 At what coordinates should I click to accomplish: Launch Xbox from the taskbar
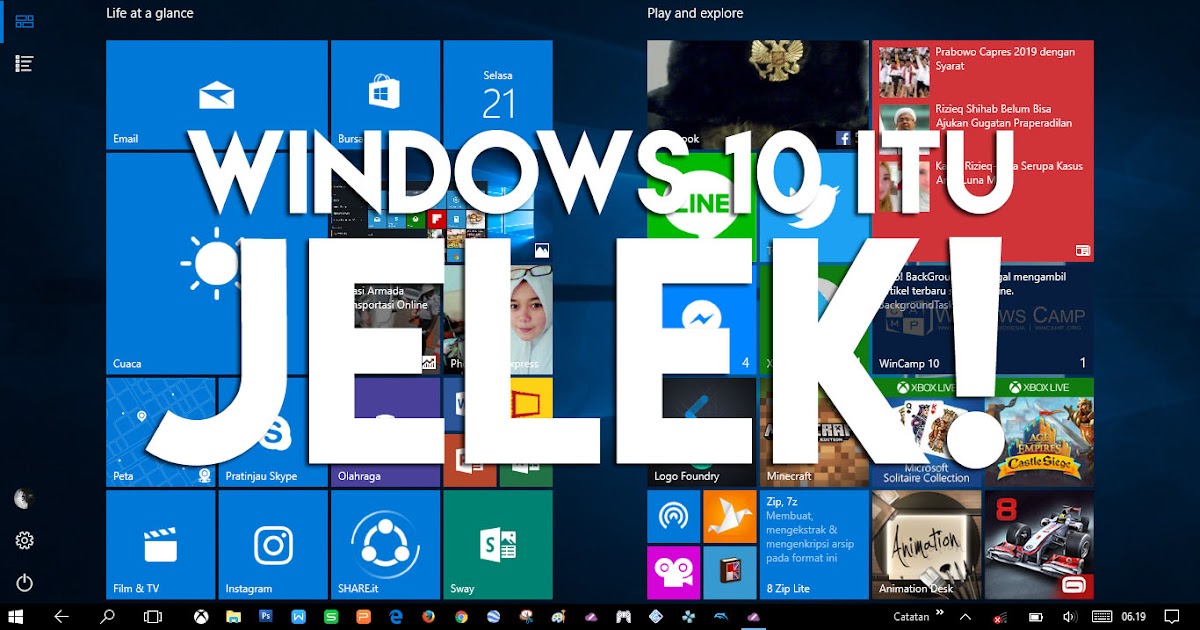pos(200,617)
